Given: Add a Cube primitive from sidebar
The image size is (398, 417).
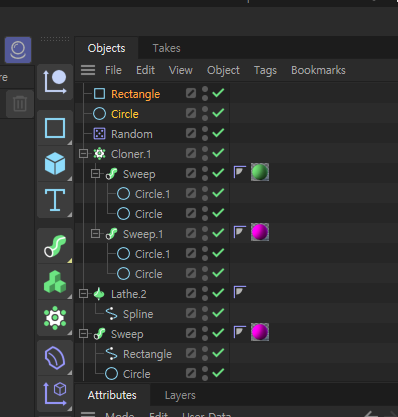Looking at the screenshot, I should click(x=55, y=164).
